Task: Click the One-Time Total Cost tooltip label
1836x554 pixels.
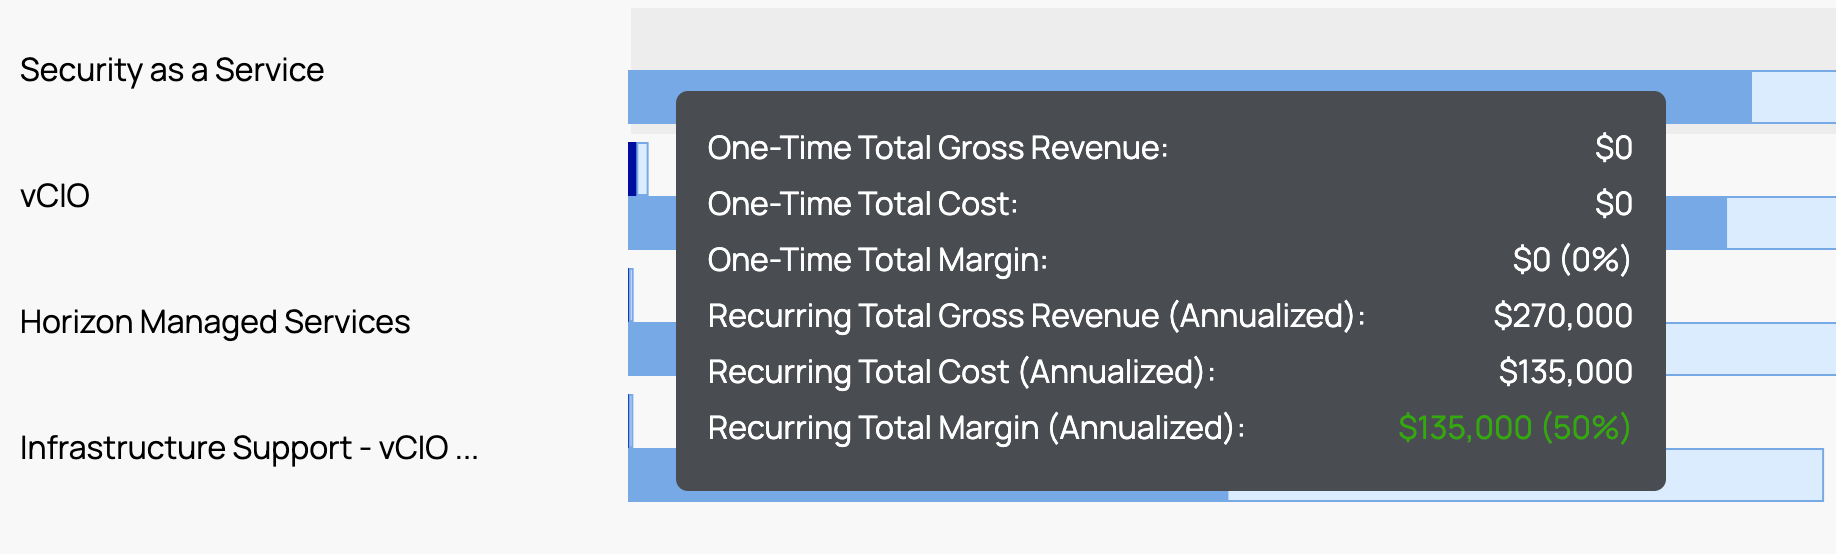Action: tap(862, 204)
